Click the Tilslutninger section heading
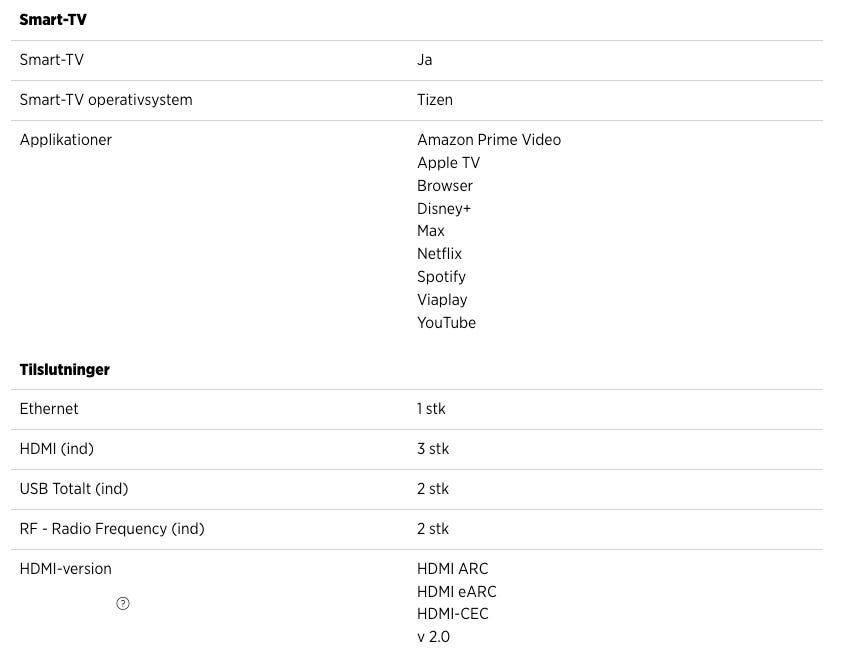 click(65, 370)
